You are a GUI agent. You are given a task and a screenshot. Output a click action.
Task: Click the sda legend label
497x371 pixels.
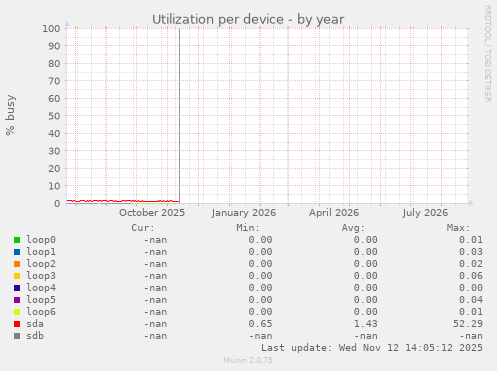(x=35, y=324)
